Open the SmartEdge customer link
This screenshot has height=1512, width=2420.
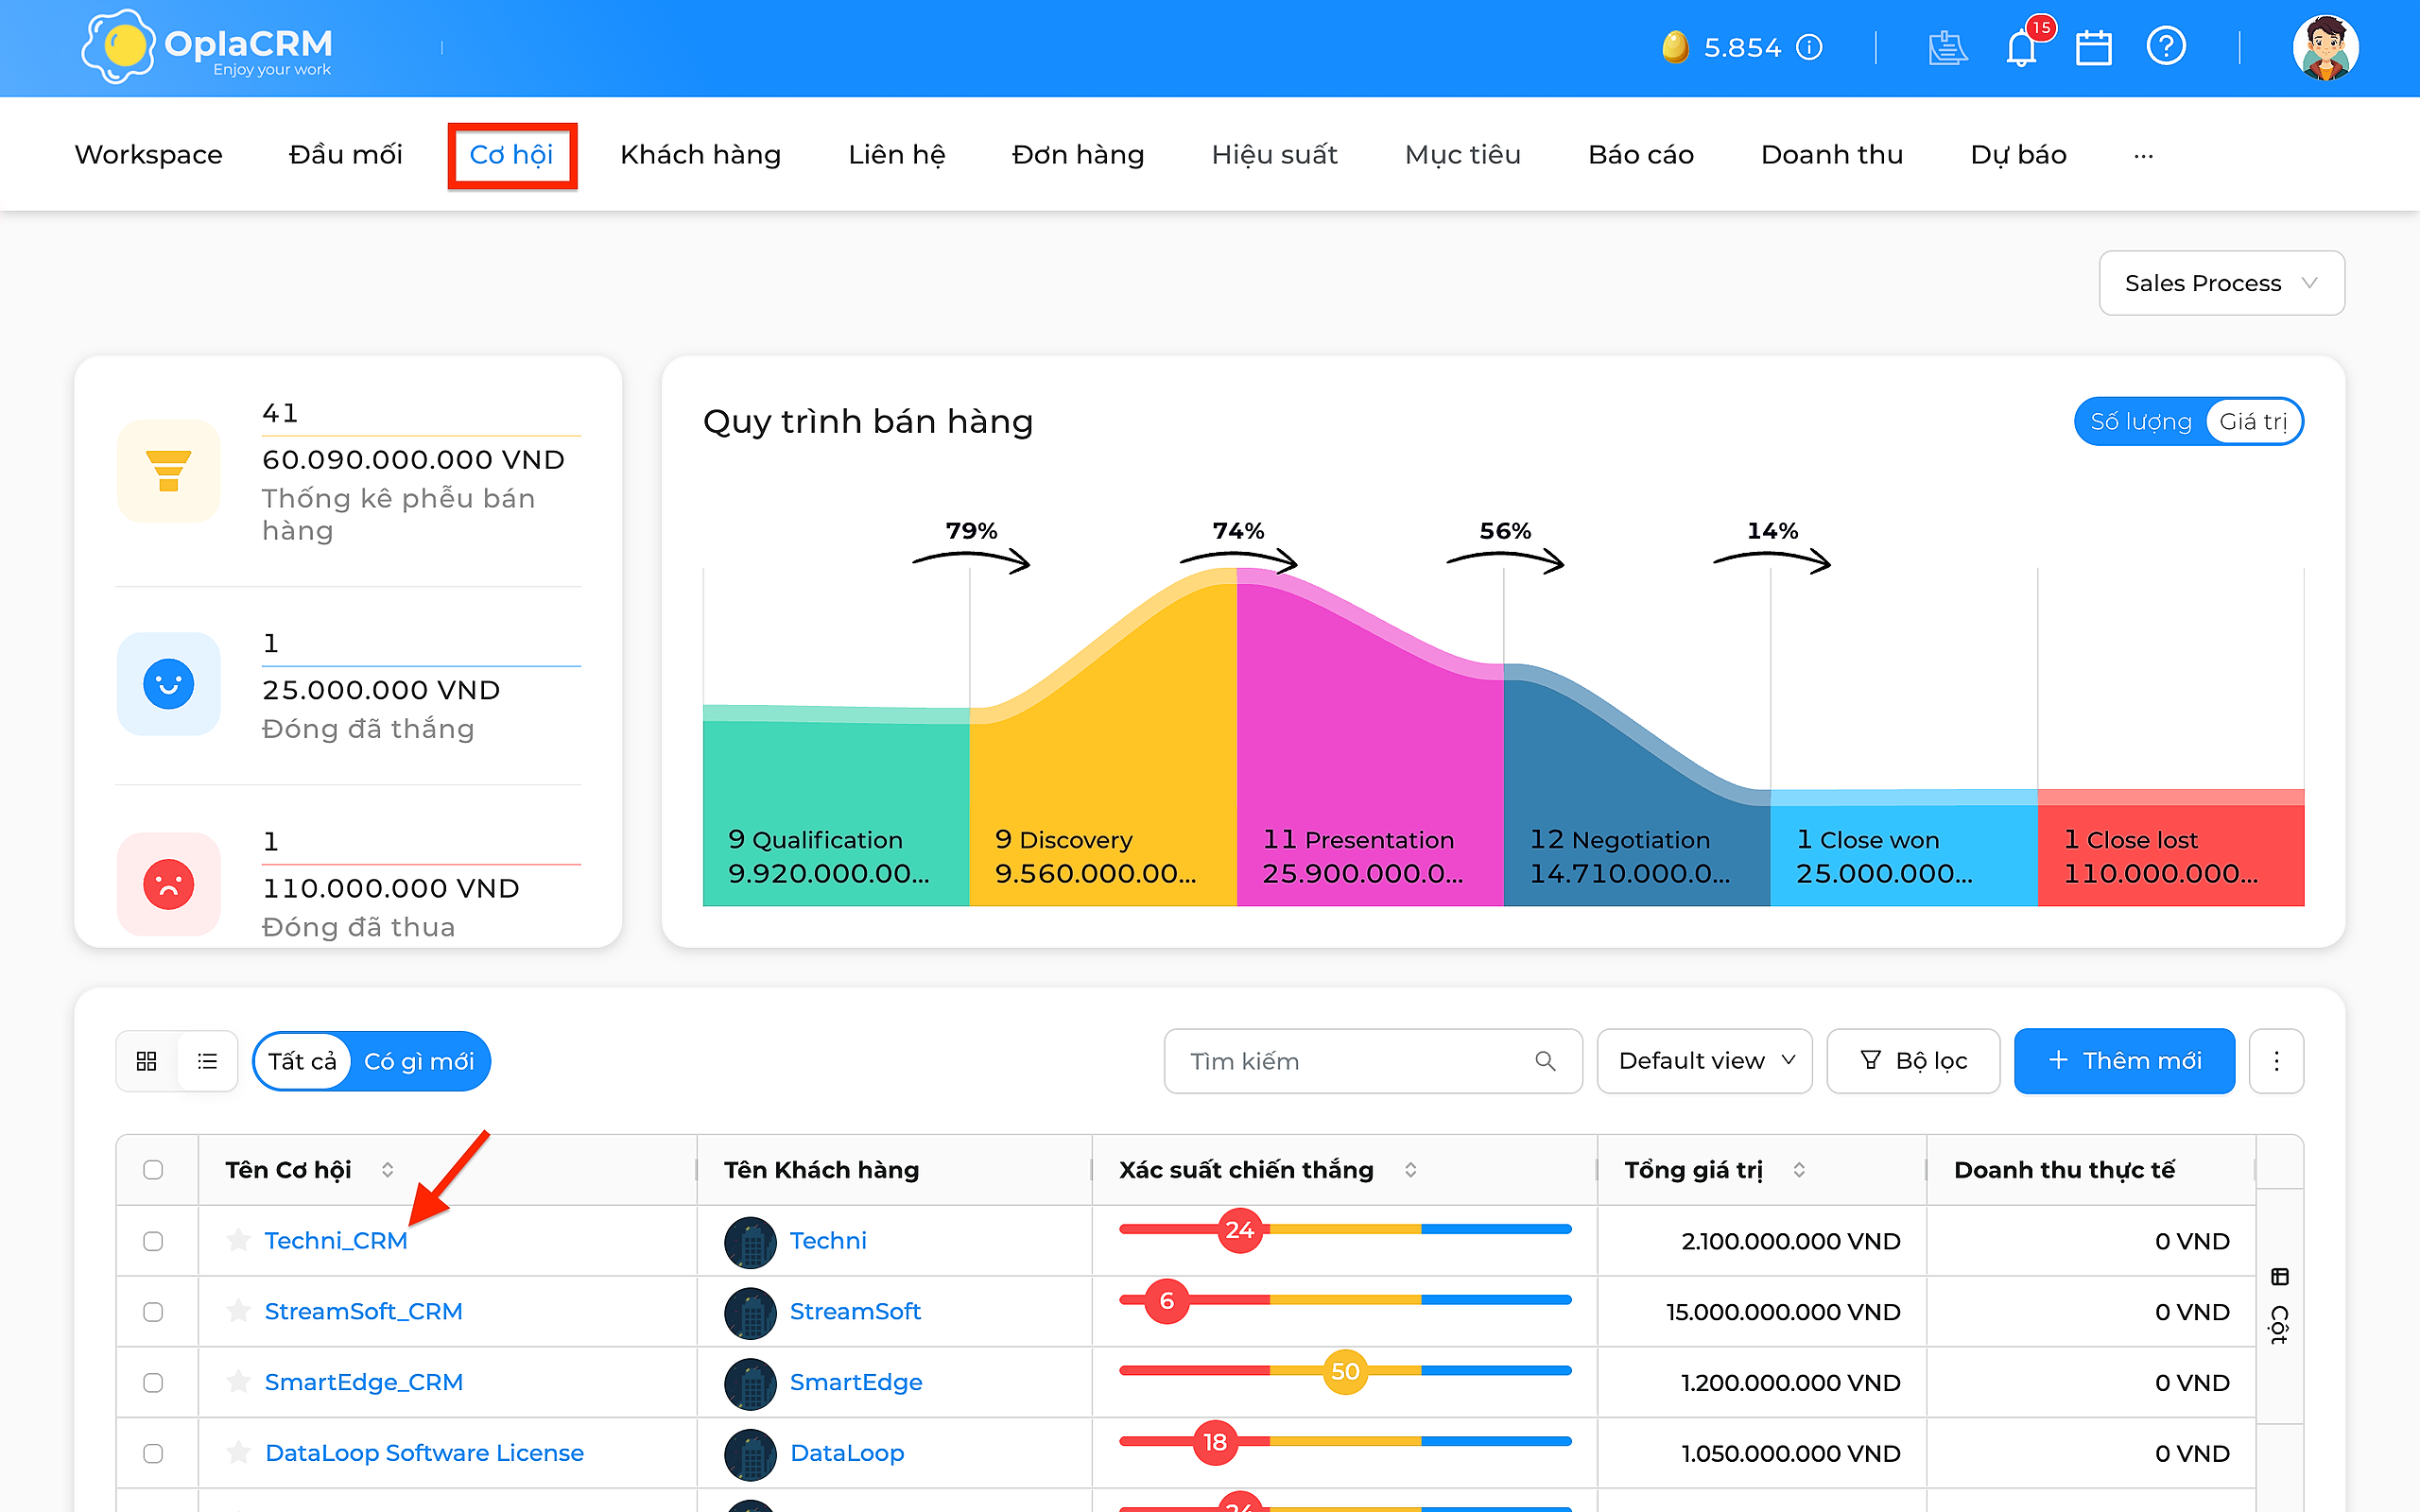coord(856,1383)
